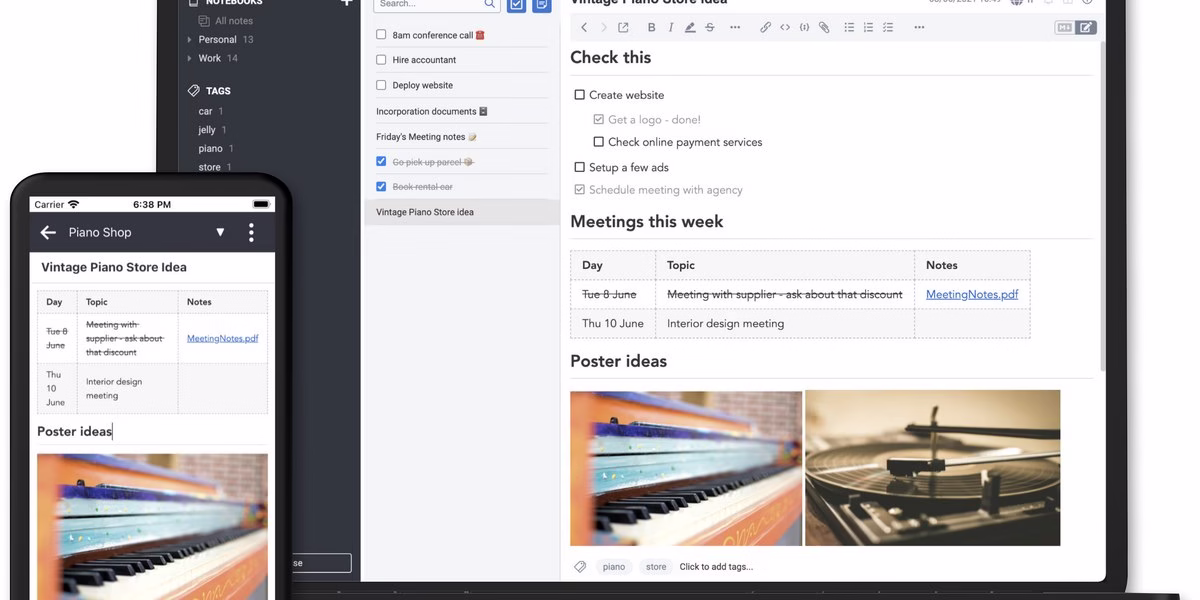This screenshot has height=600, width=1200.
Task: Filter notes by store tag in sidebar
Action: [x=209, y=167]
